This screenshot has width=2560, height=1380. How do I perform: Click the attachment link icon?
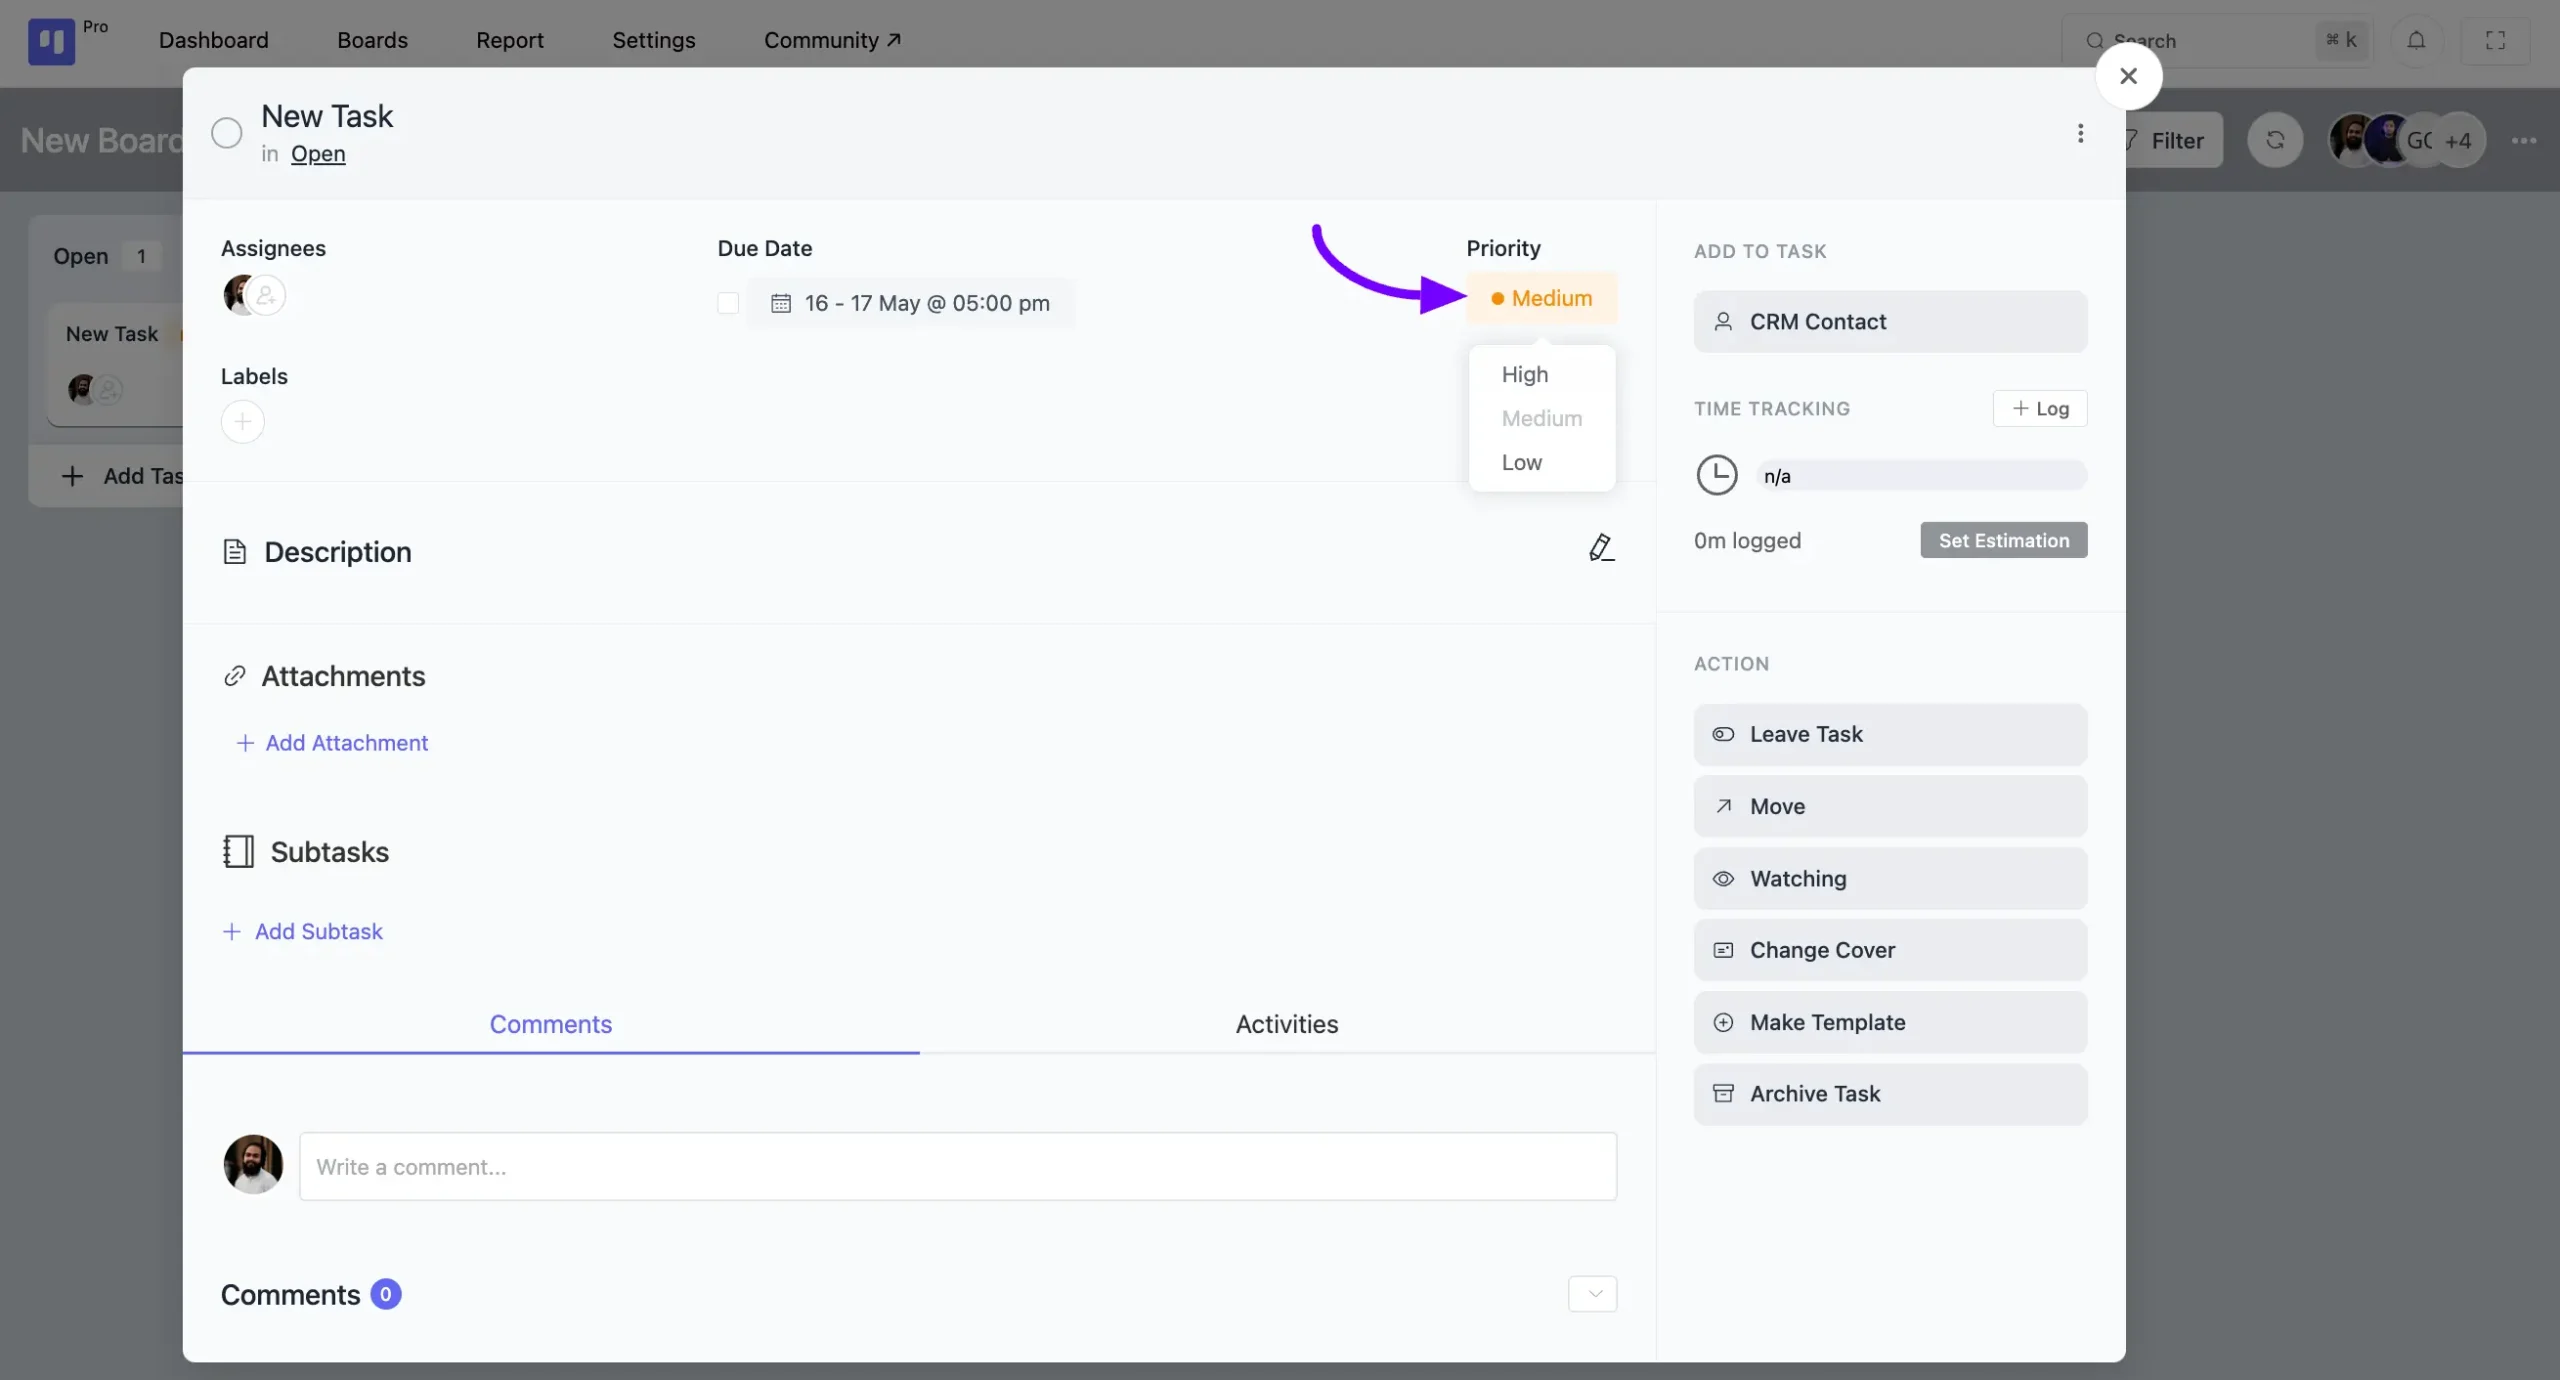pos(234,675)
